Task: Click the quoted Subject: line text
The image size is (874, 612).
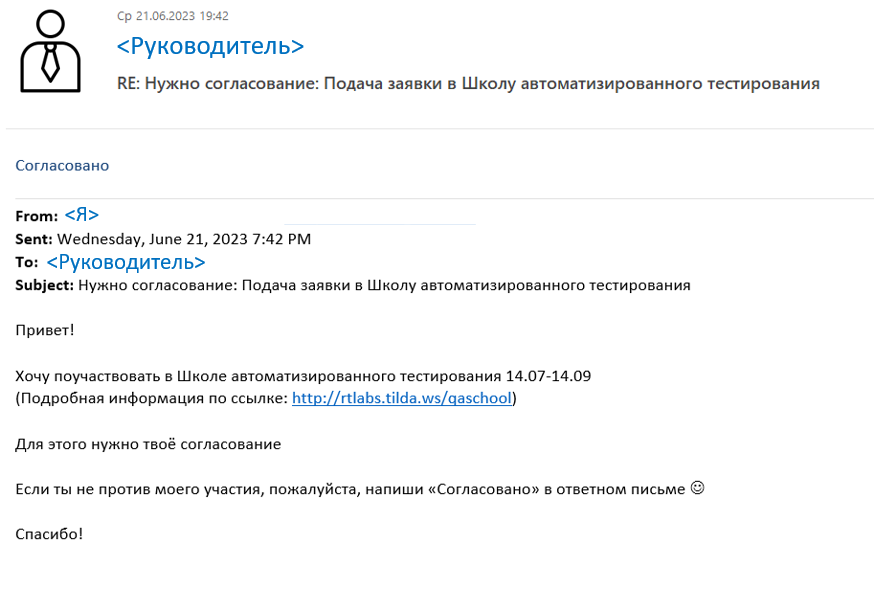Action: [x=383, y=285]
